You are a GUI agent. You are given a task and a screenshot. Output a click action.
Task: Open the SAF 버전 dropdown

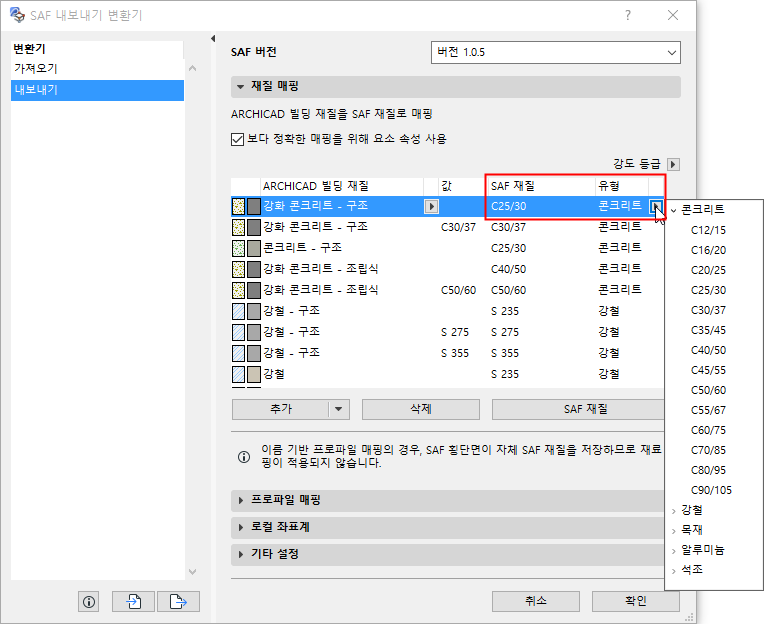pos(555,53)
